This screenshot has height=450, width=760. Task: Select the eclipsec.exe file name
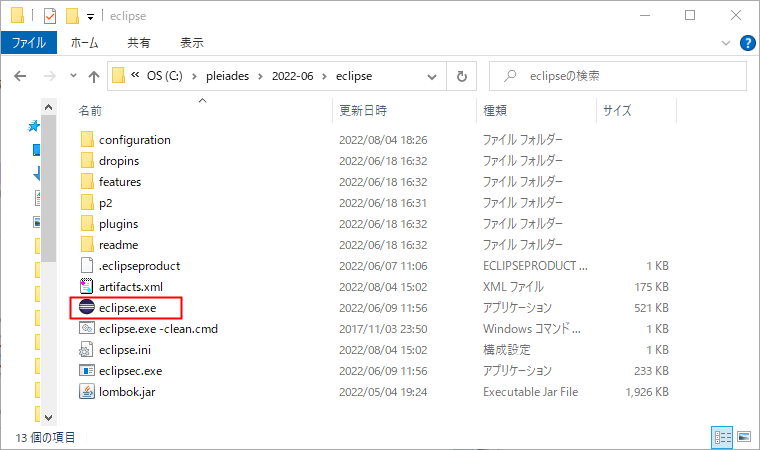tap(130, 371)
